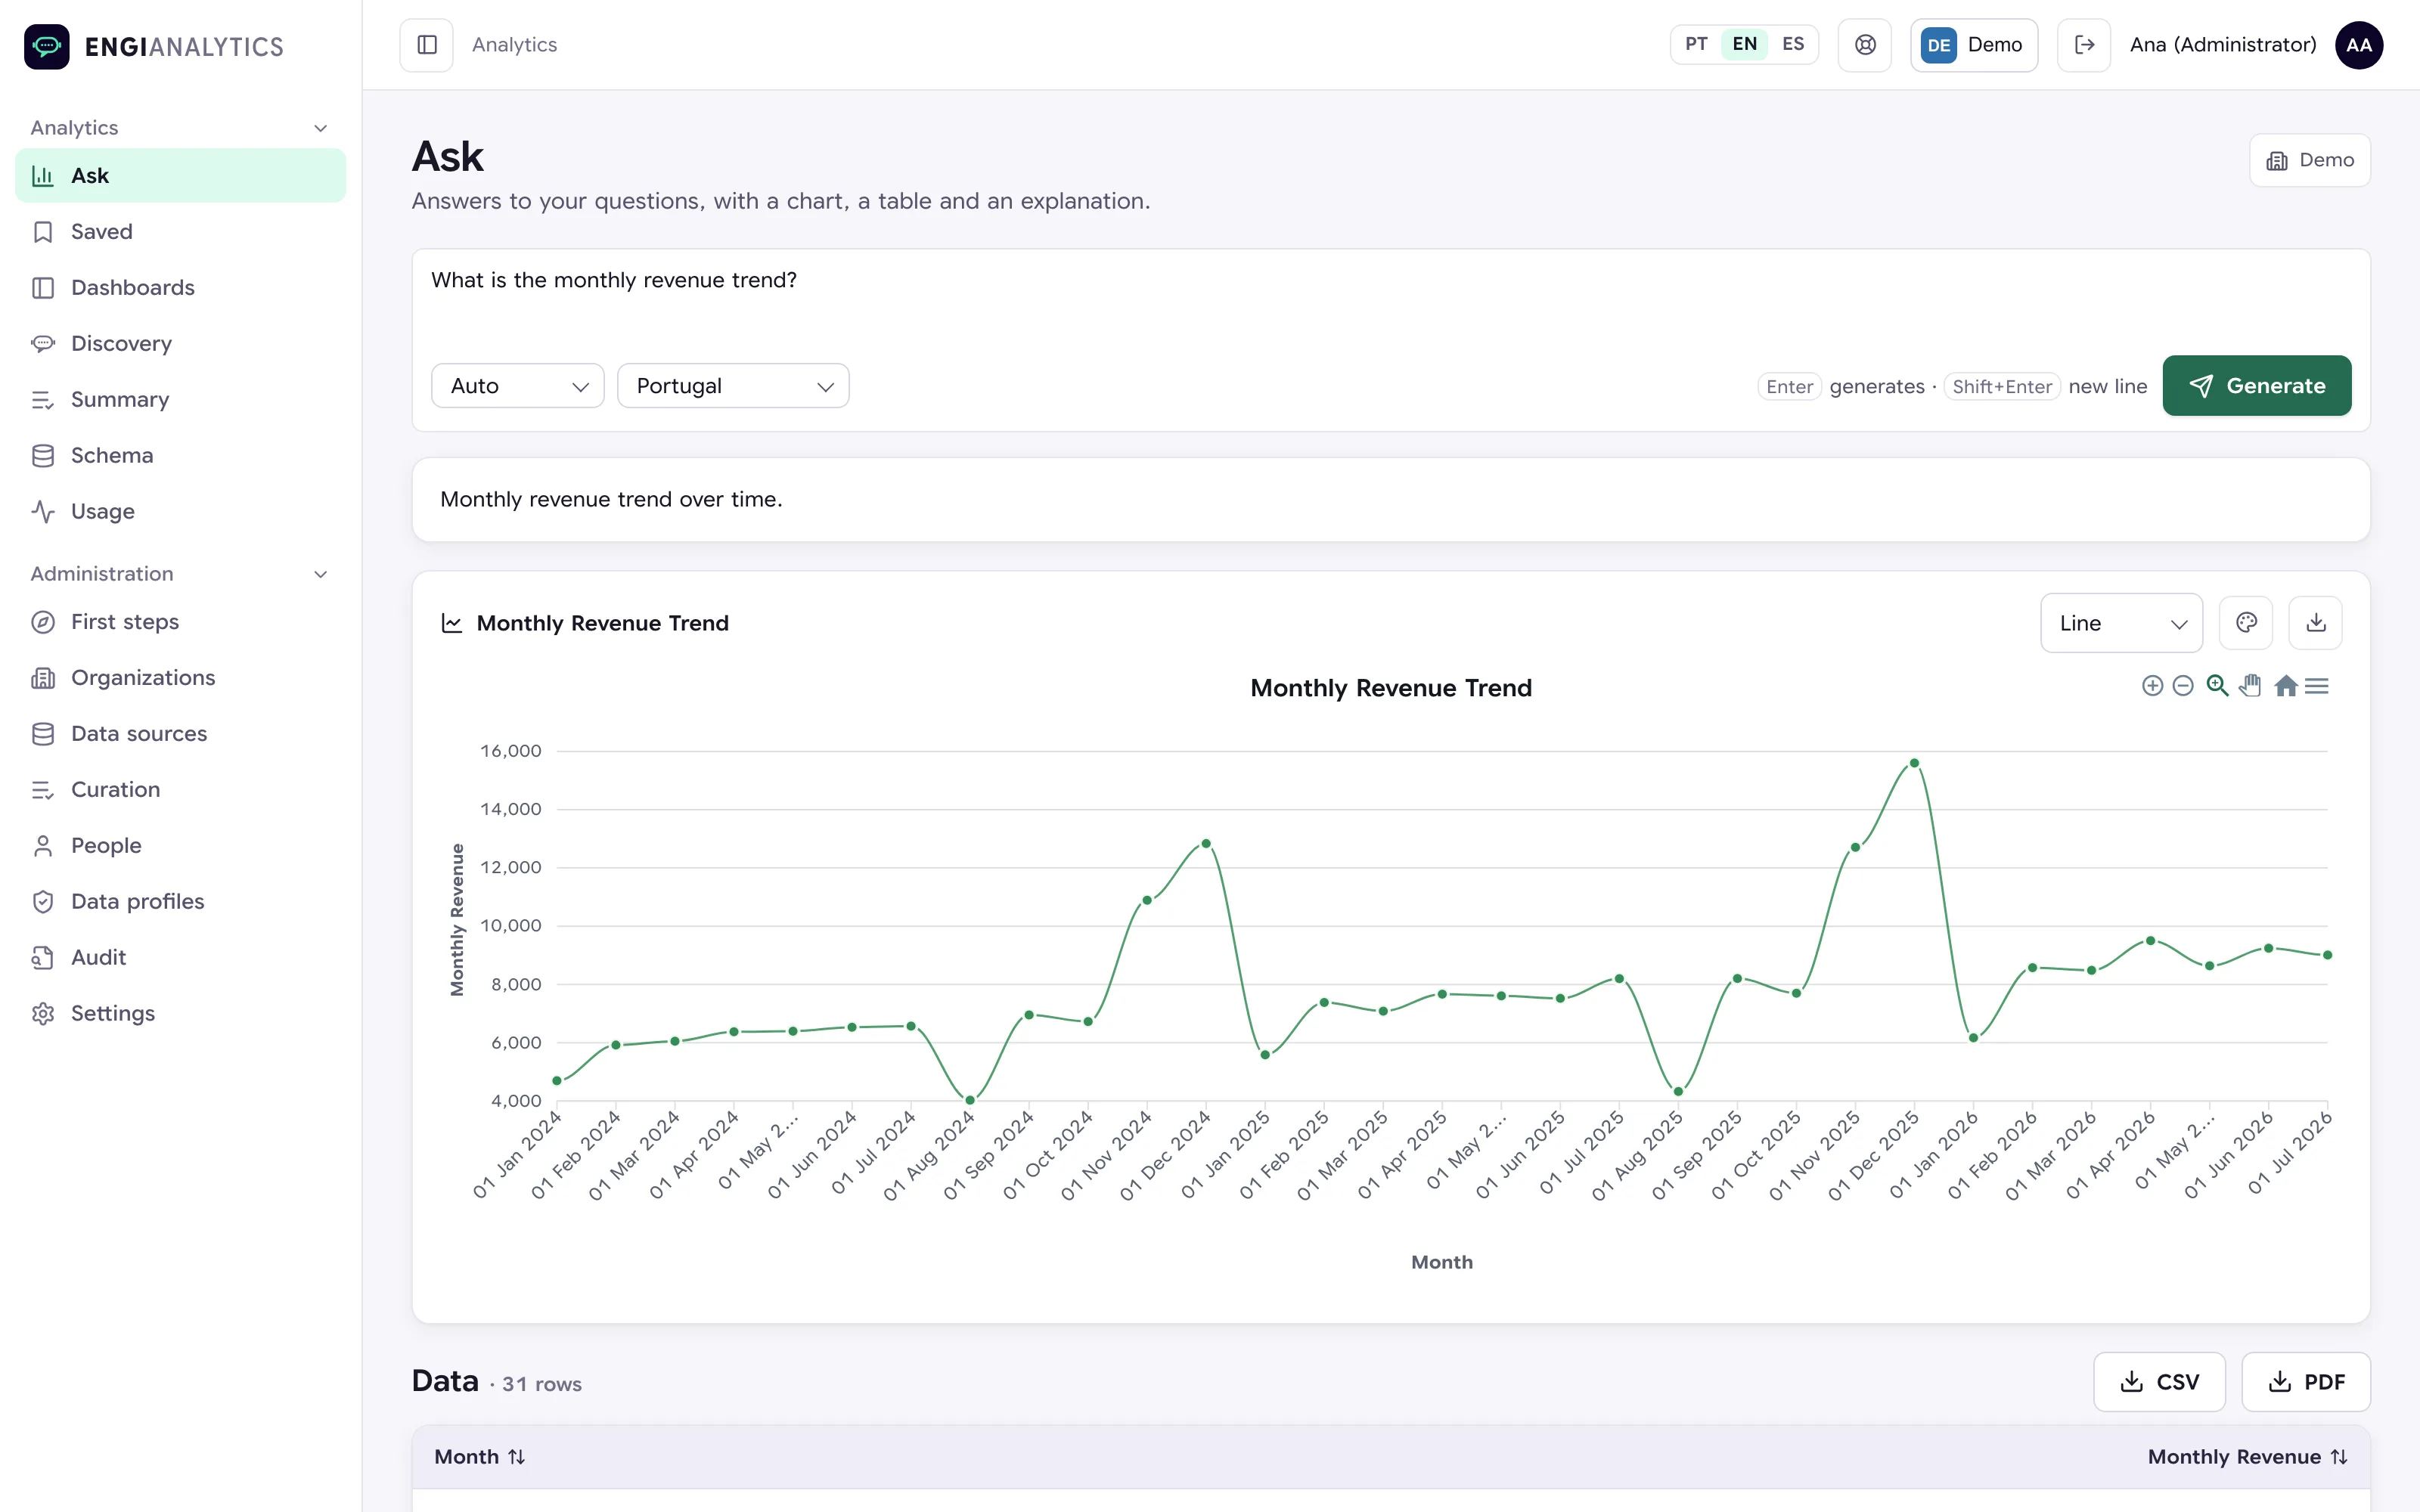This screenshot has width=2420, height=1512.
Task: Export data as PDF
Action: pos(2305,1382)
